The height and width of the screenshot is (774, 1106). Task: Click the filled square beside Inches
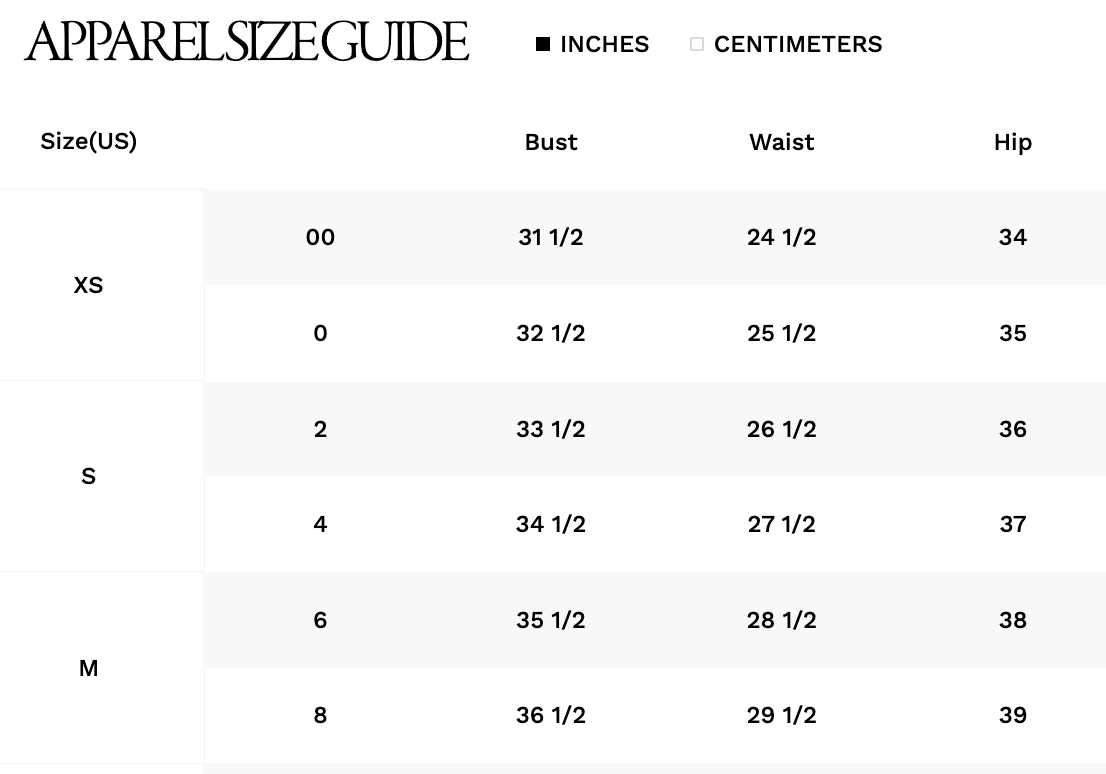pyautogui.click(x=543, y=44)
